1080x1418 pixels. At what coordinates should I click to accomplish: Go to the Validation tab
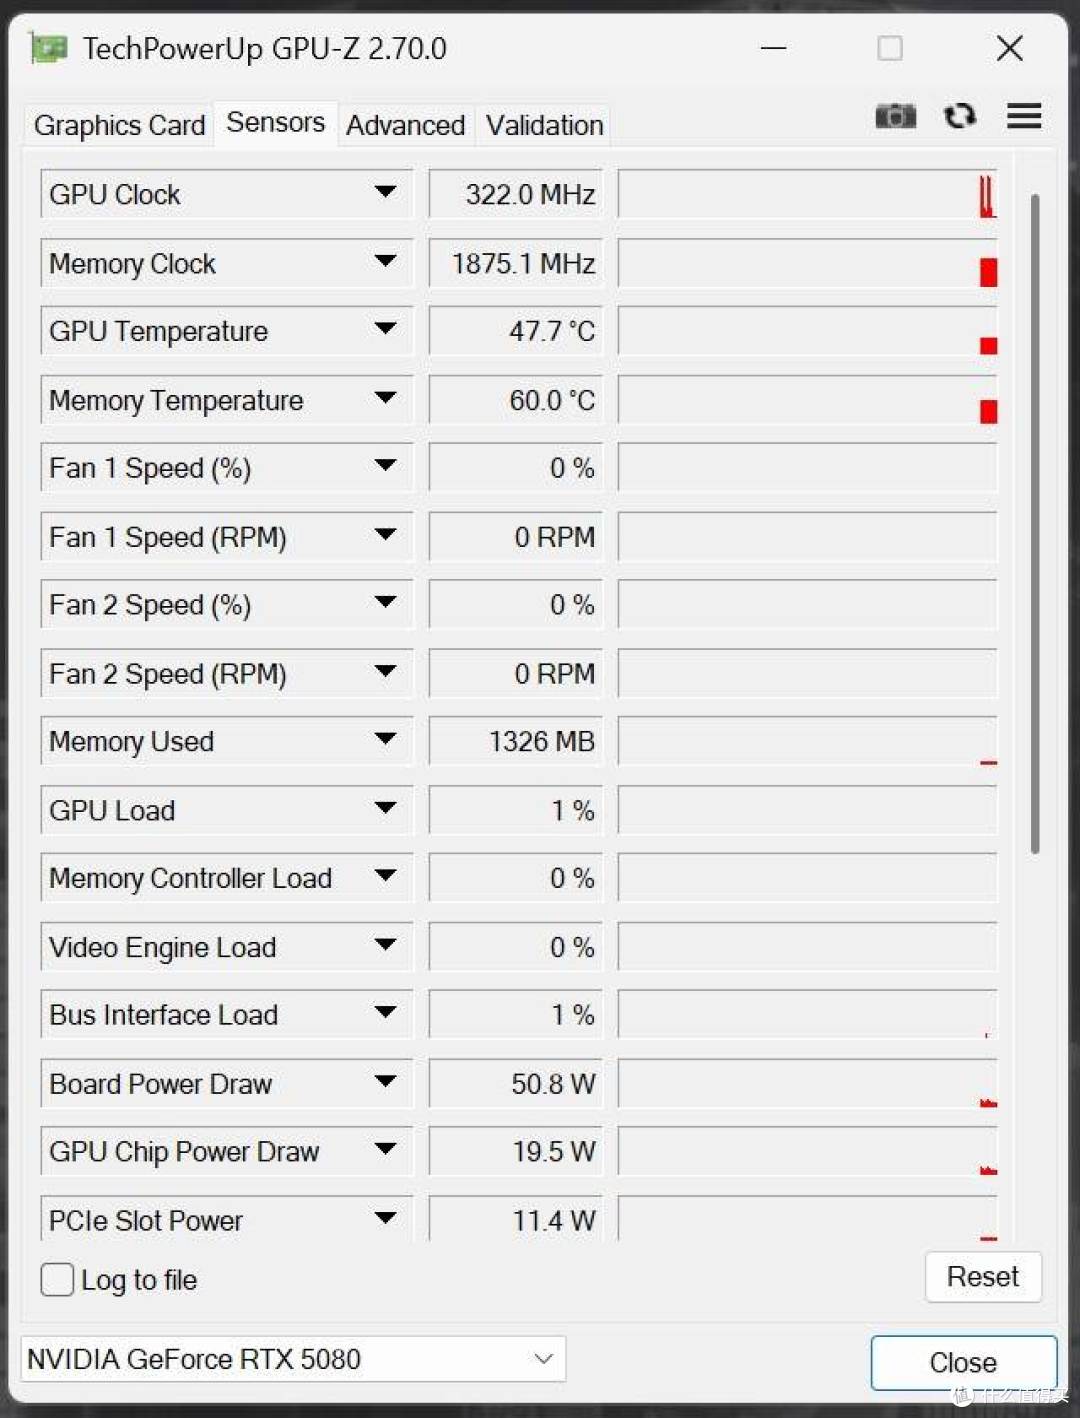tap(544, 126)
